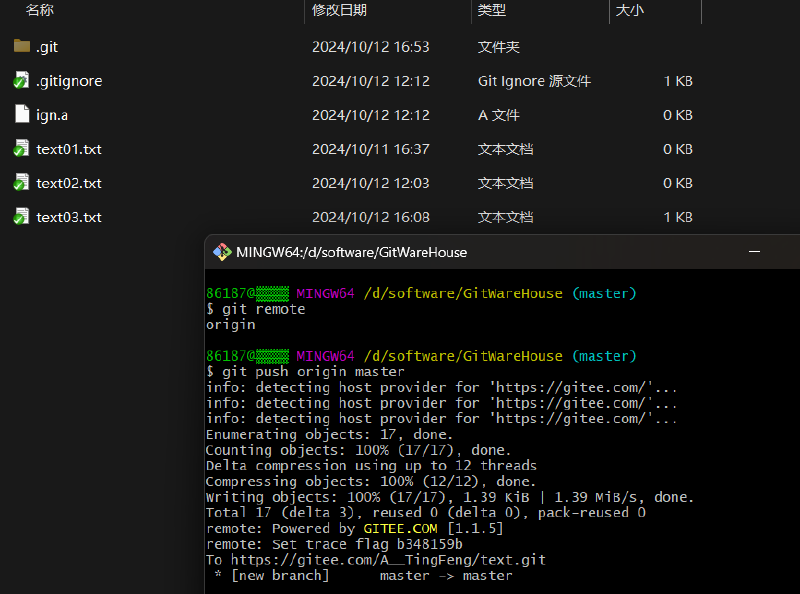
Task: Click the 'Total 17 (delta 3)' line
Action: pyautogui.click(x=426, y=512)
